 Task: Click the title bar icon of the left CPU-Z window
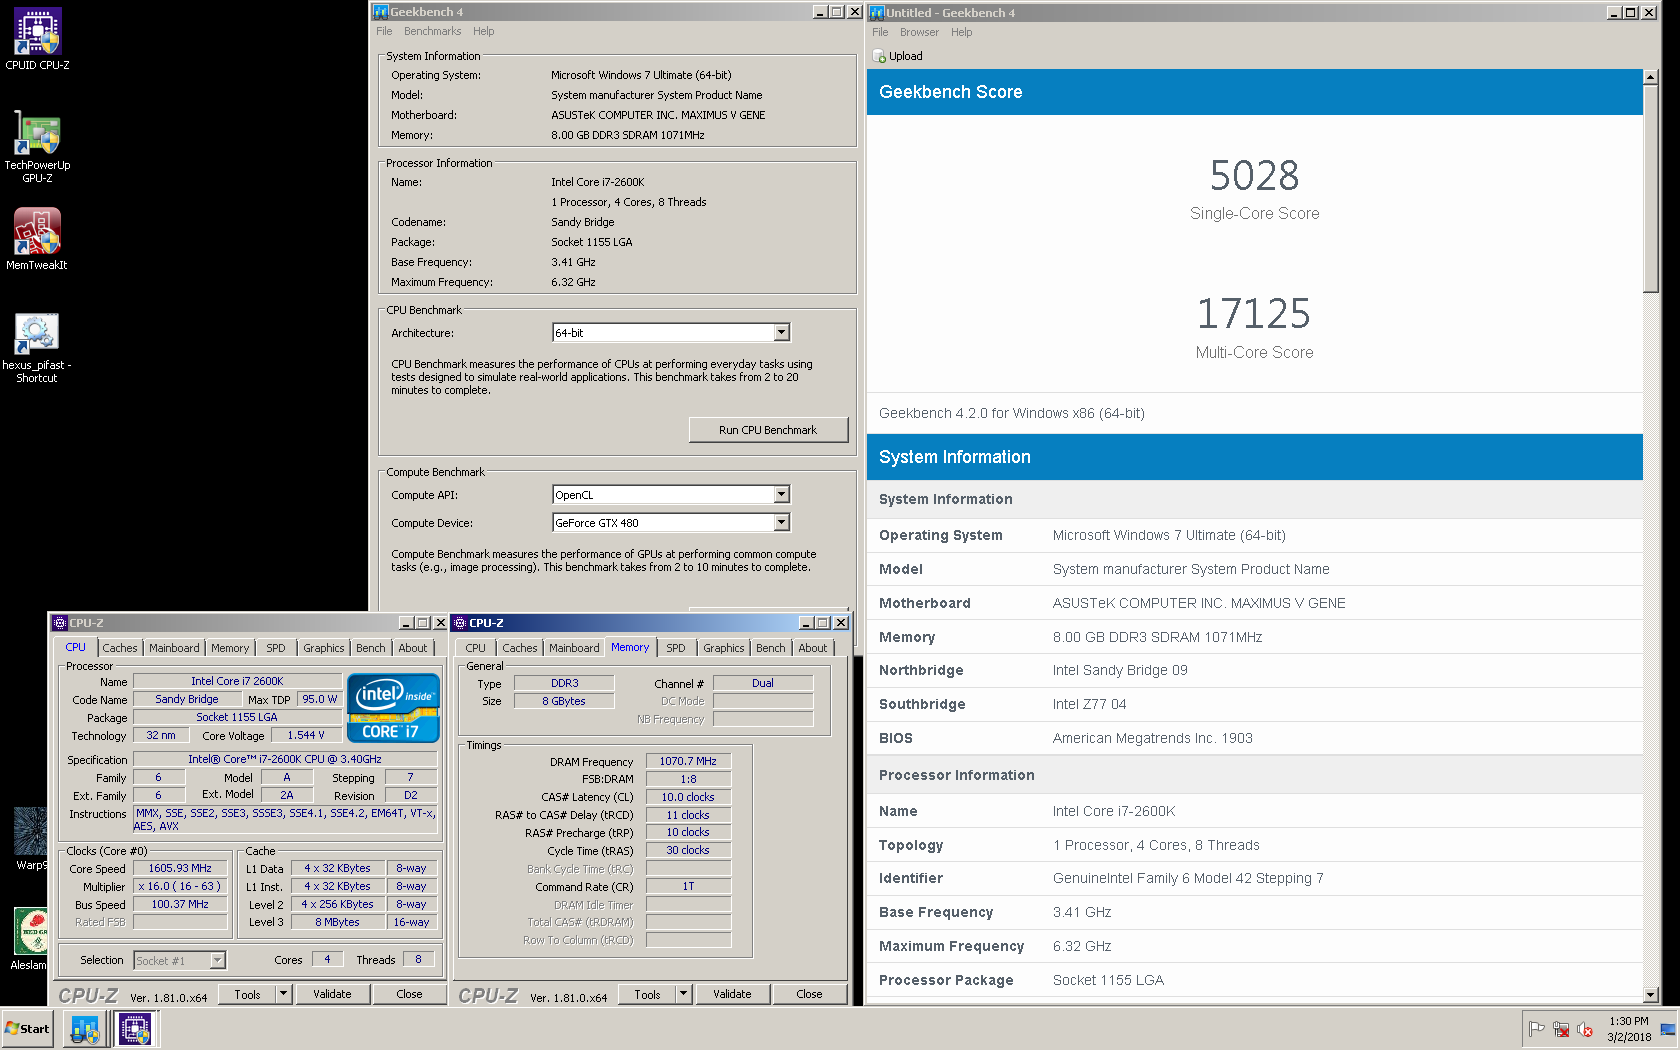(59, 623)
